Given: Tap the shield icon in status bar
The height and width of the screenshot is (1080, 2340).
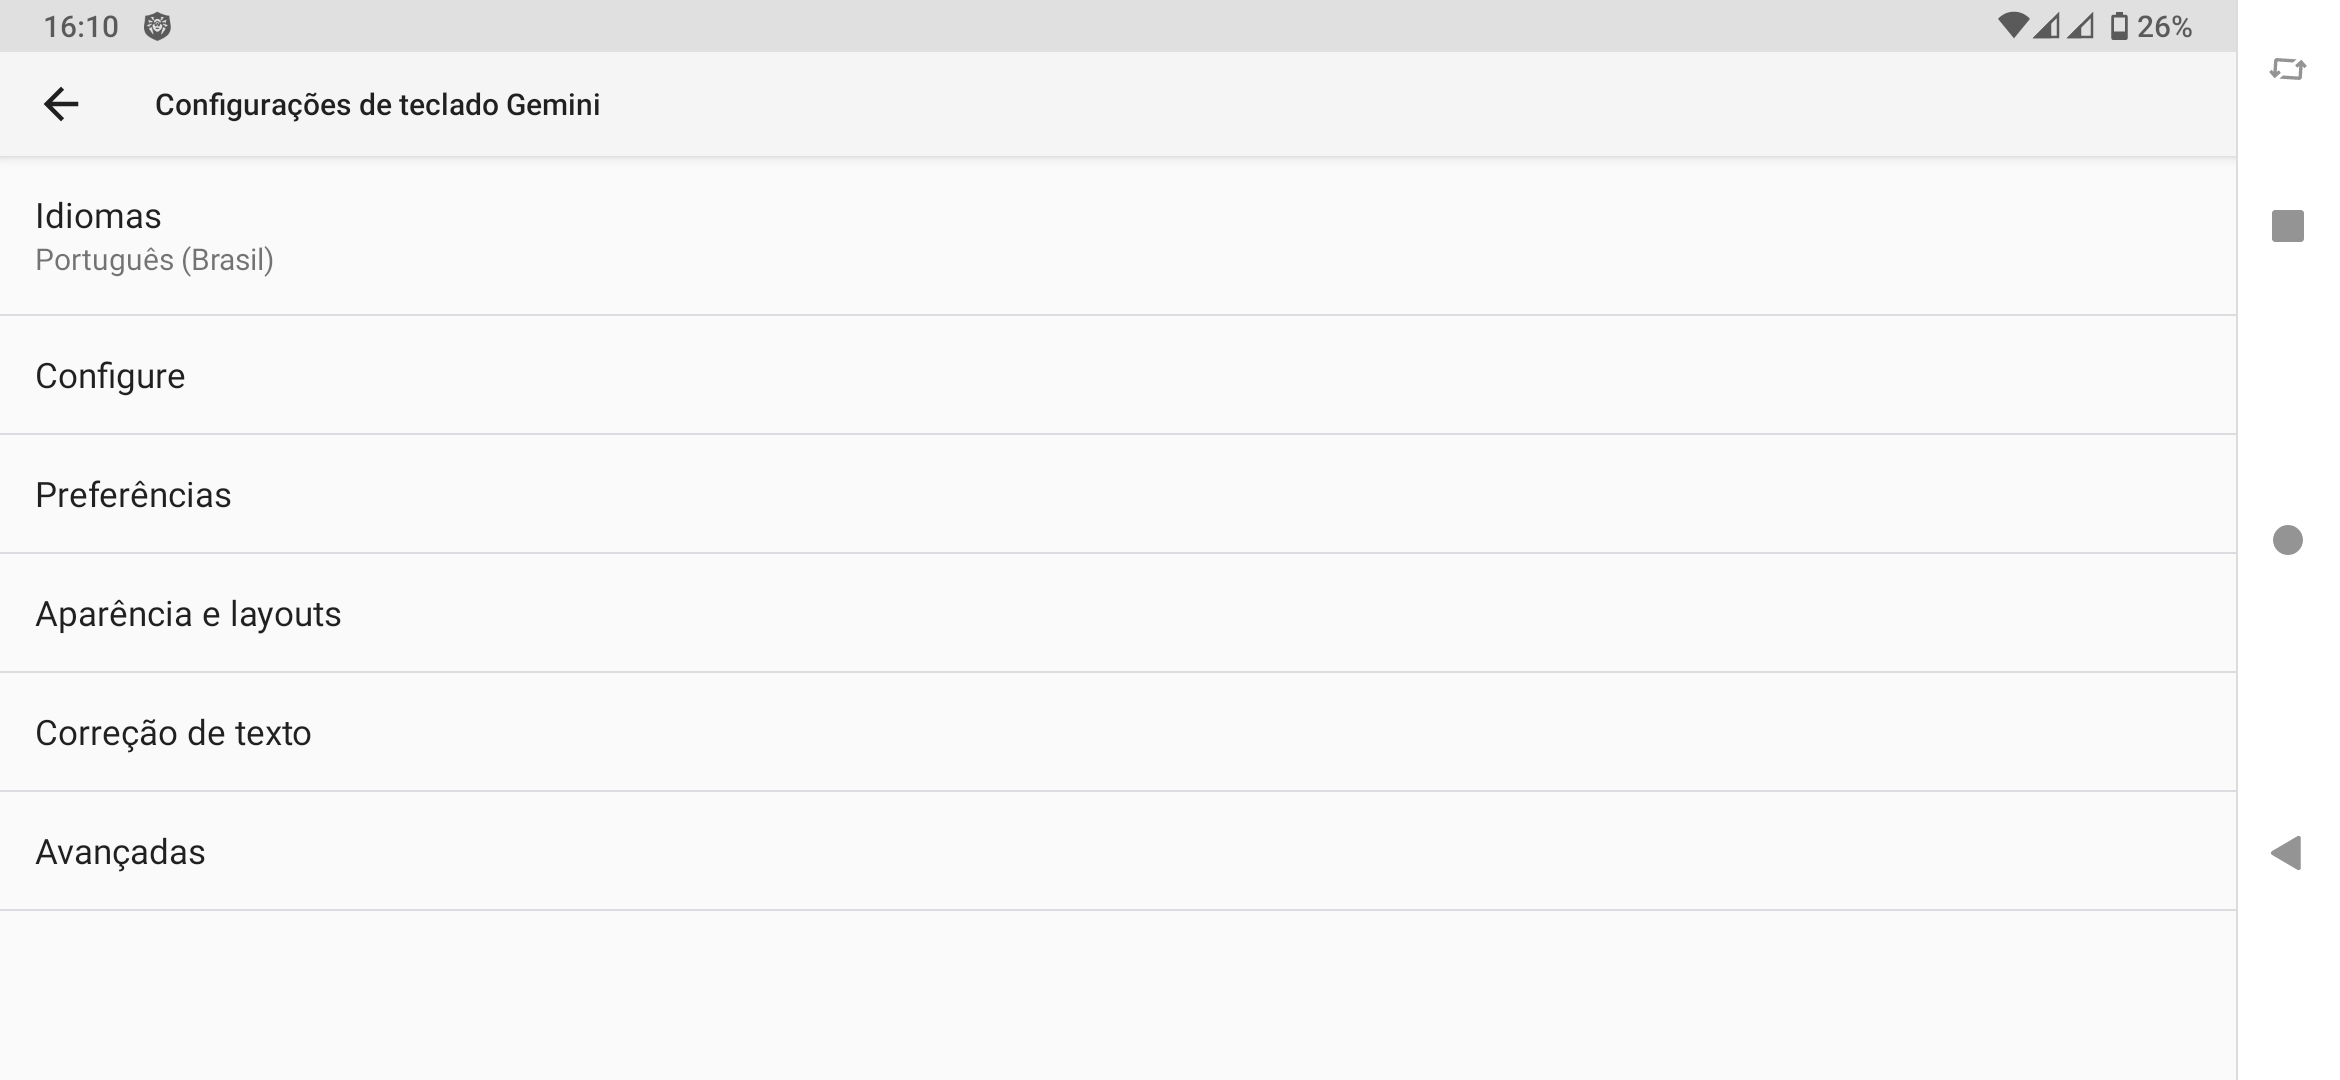Looking at the screenshot, I should click(x=157, y=27).
